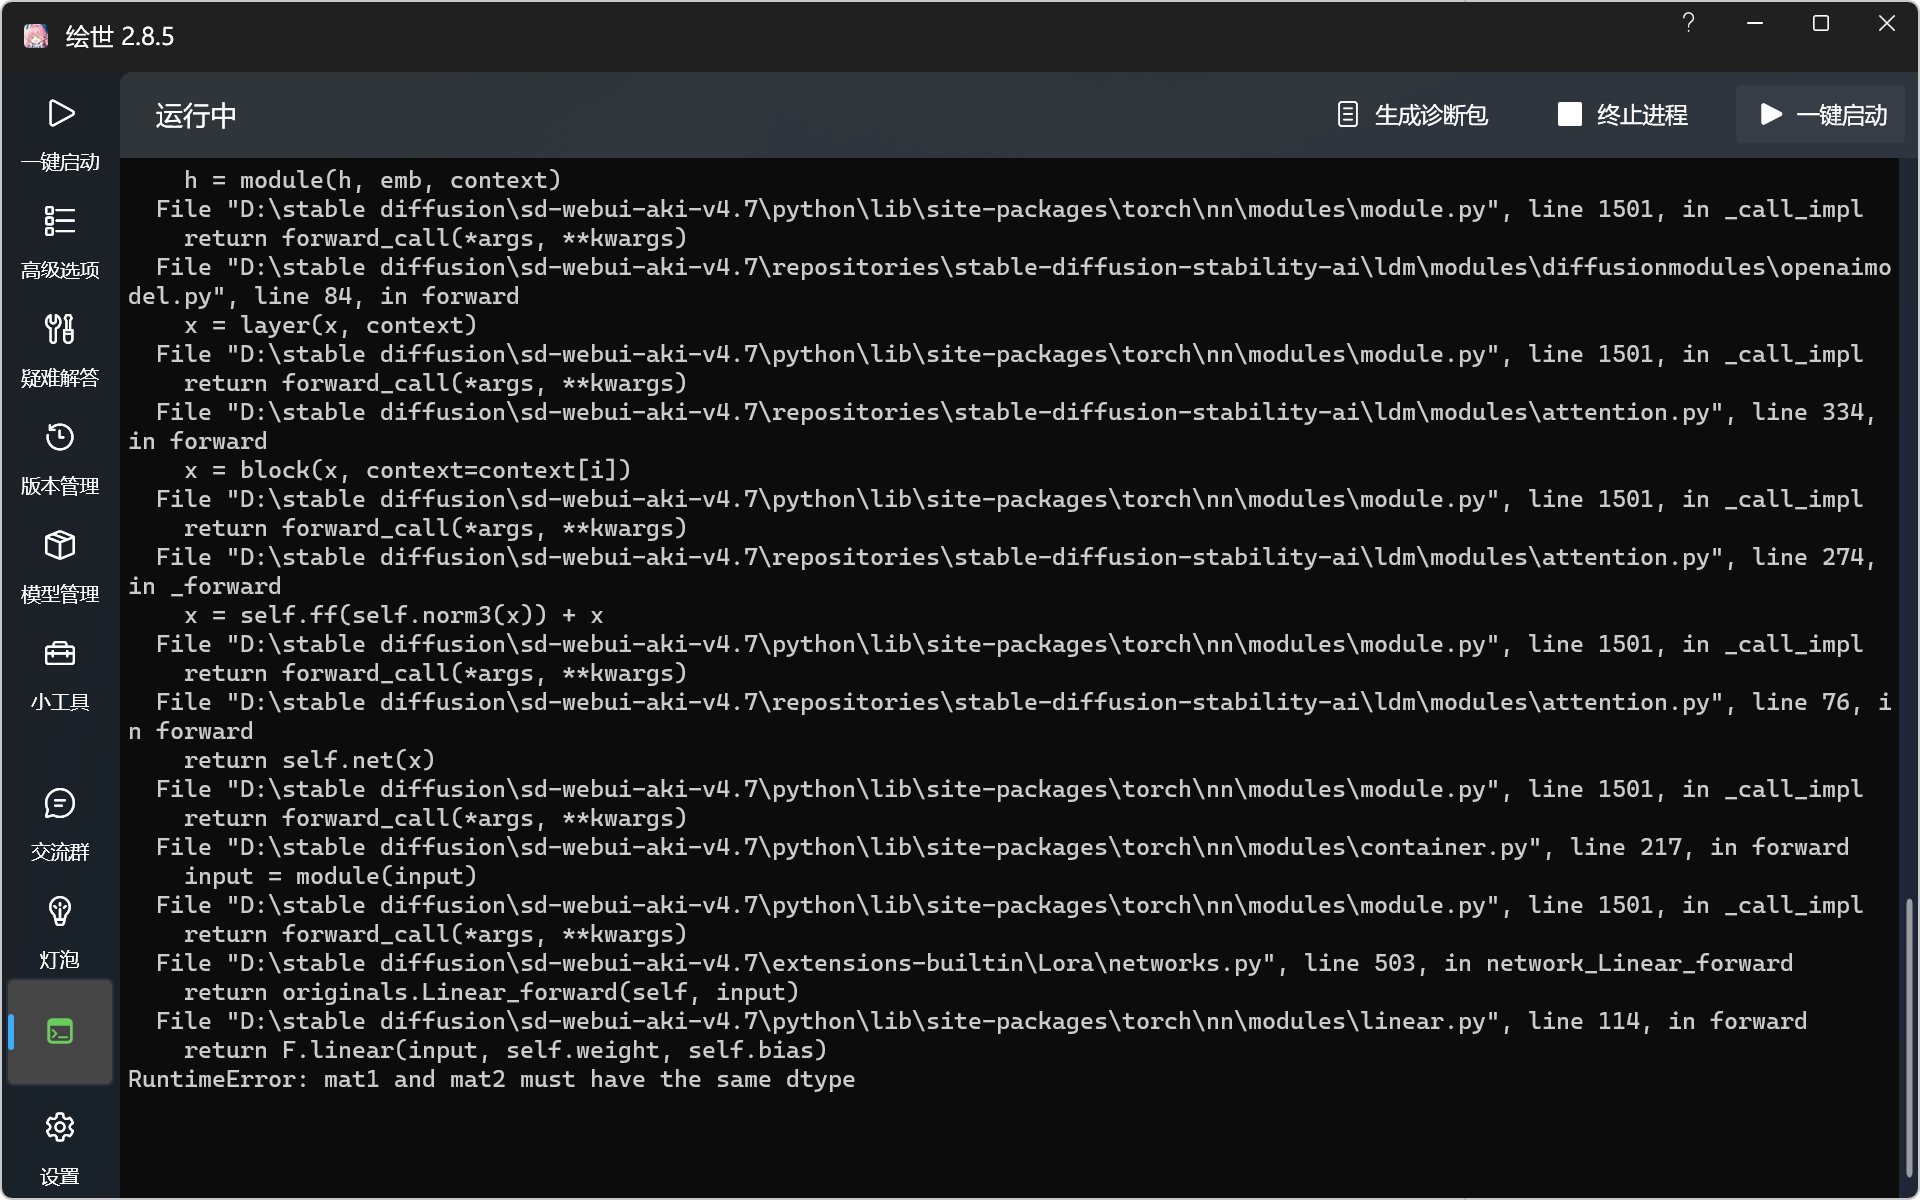Click the 'input = module(input)' line
1920x1200 pixels.
pos(330,876)
